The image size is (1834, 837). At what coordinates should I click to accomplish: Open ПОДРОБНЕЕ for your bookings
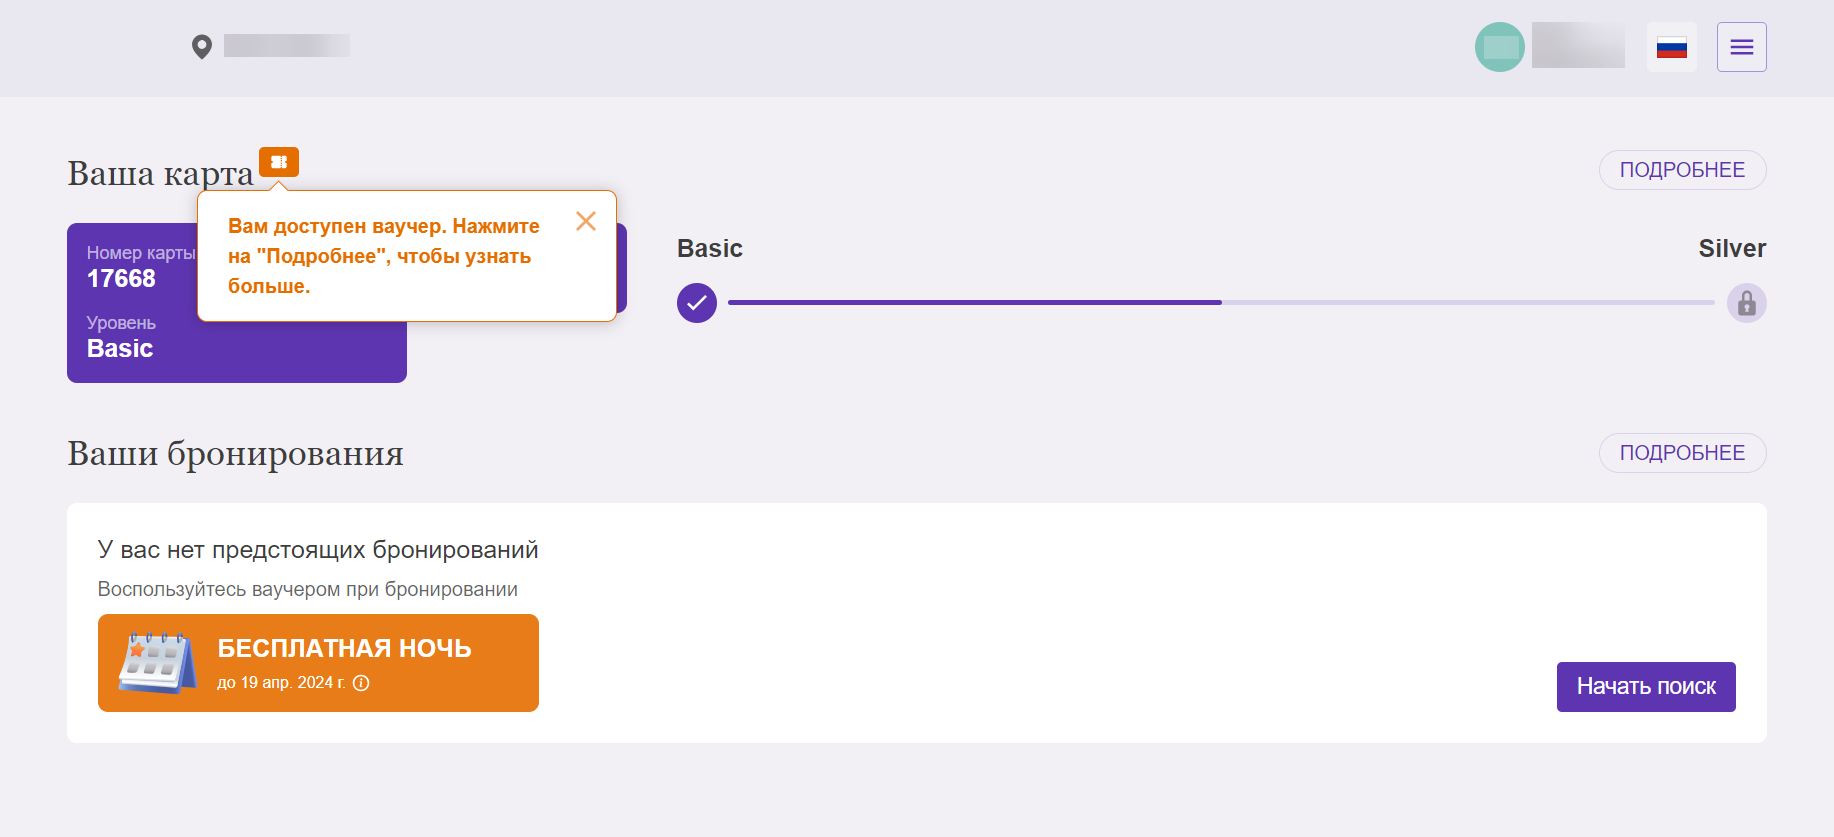[x=1682, y=453]
